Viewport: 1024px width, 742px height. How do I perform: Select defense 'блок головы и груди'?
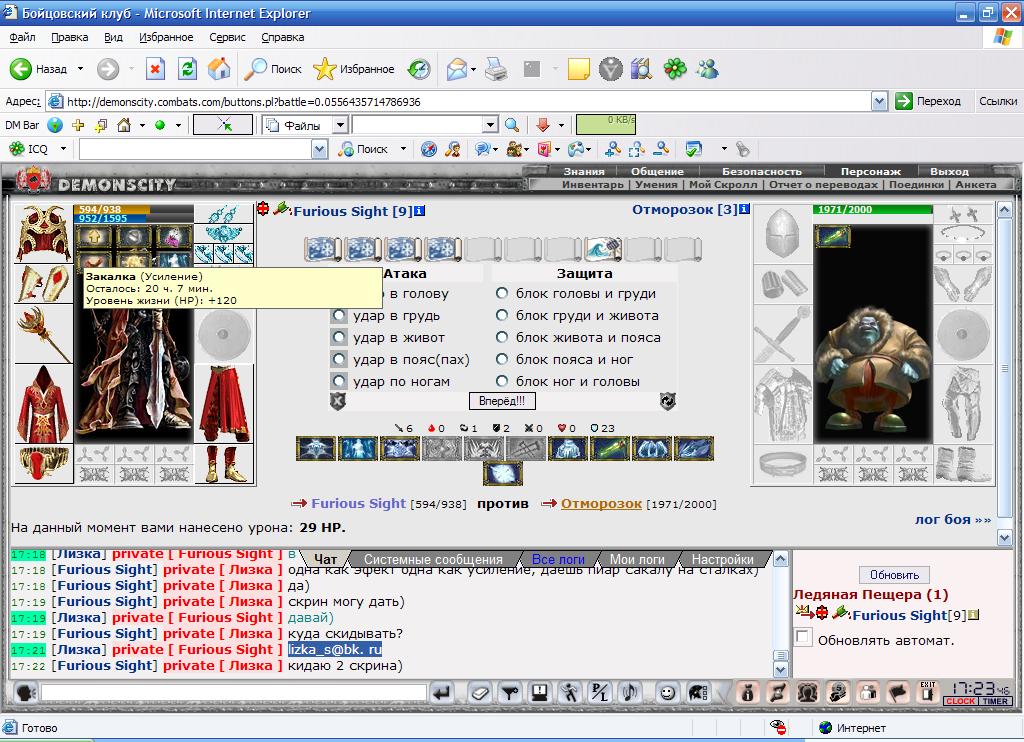[502, 293]
